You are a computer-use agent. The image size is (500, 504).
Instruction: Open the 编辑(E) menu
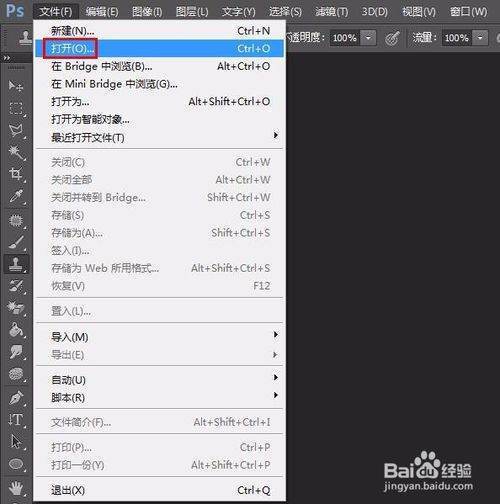click(102, 12)
